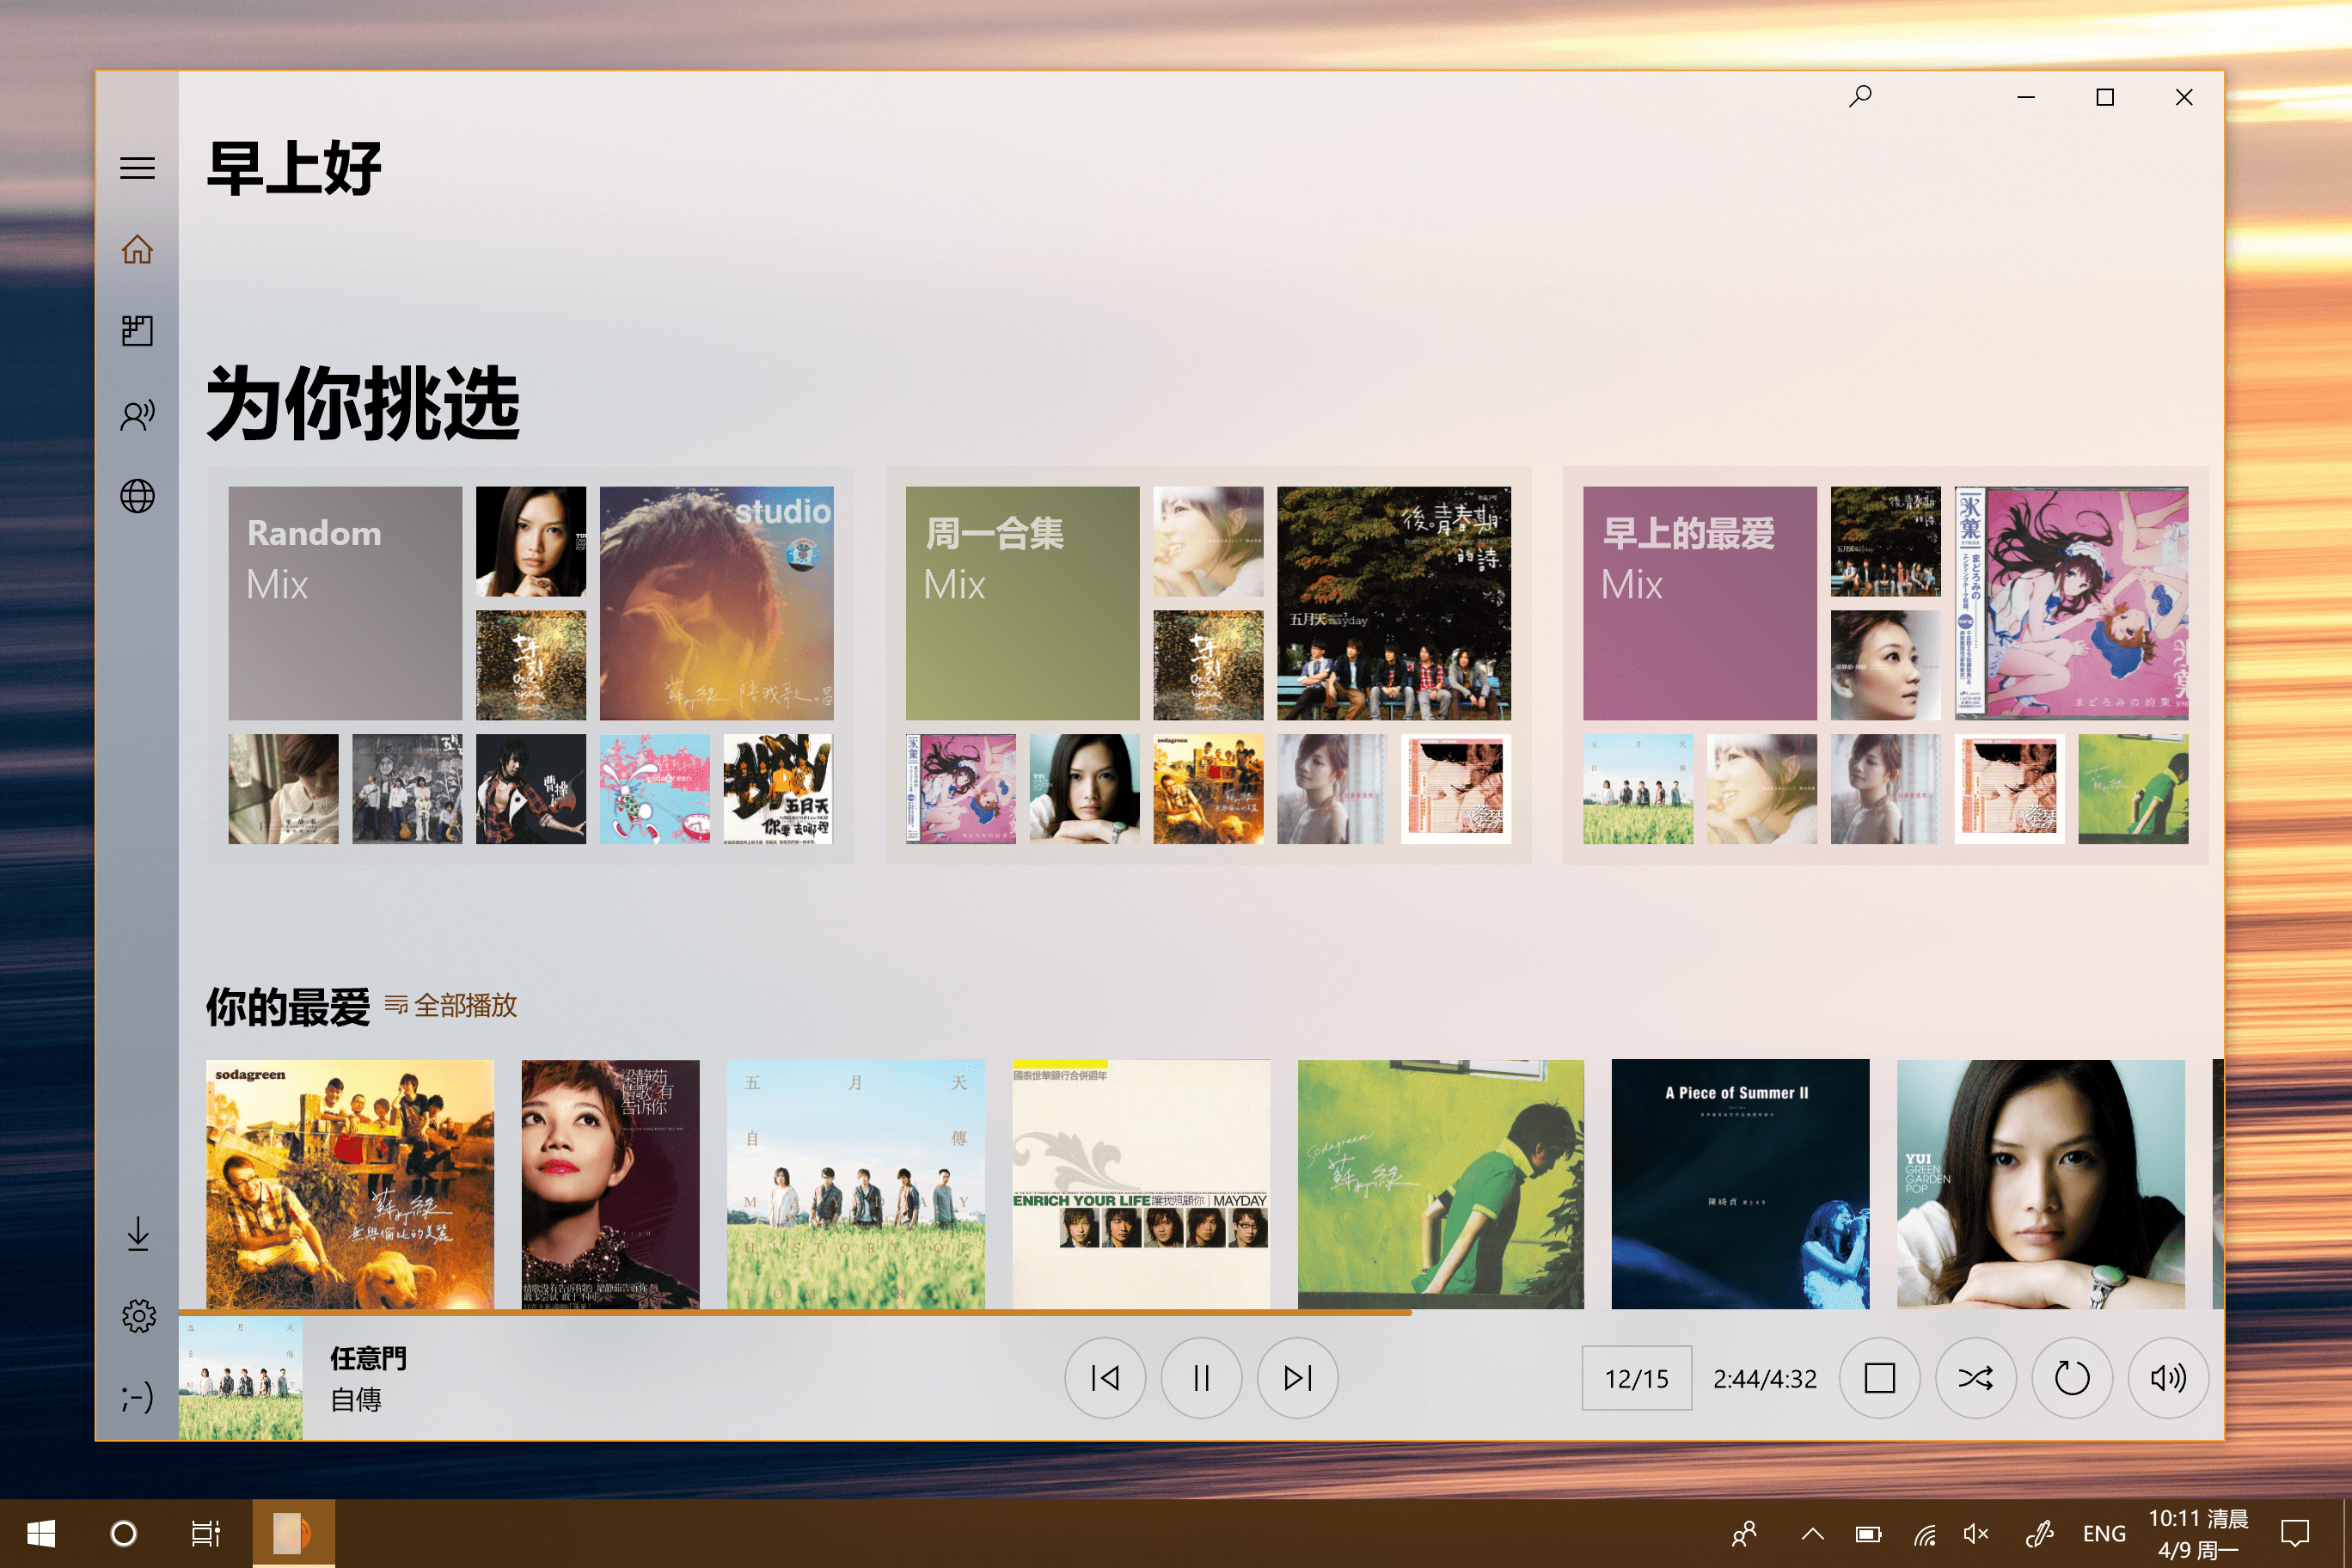
Task: Skip to the previous track
Action: 1105,1378
